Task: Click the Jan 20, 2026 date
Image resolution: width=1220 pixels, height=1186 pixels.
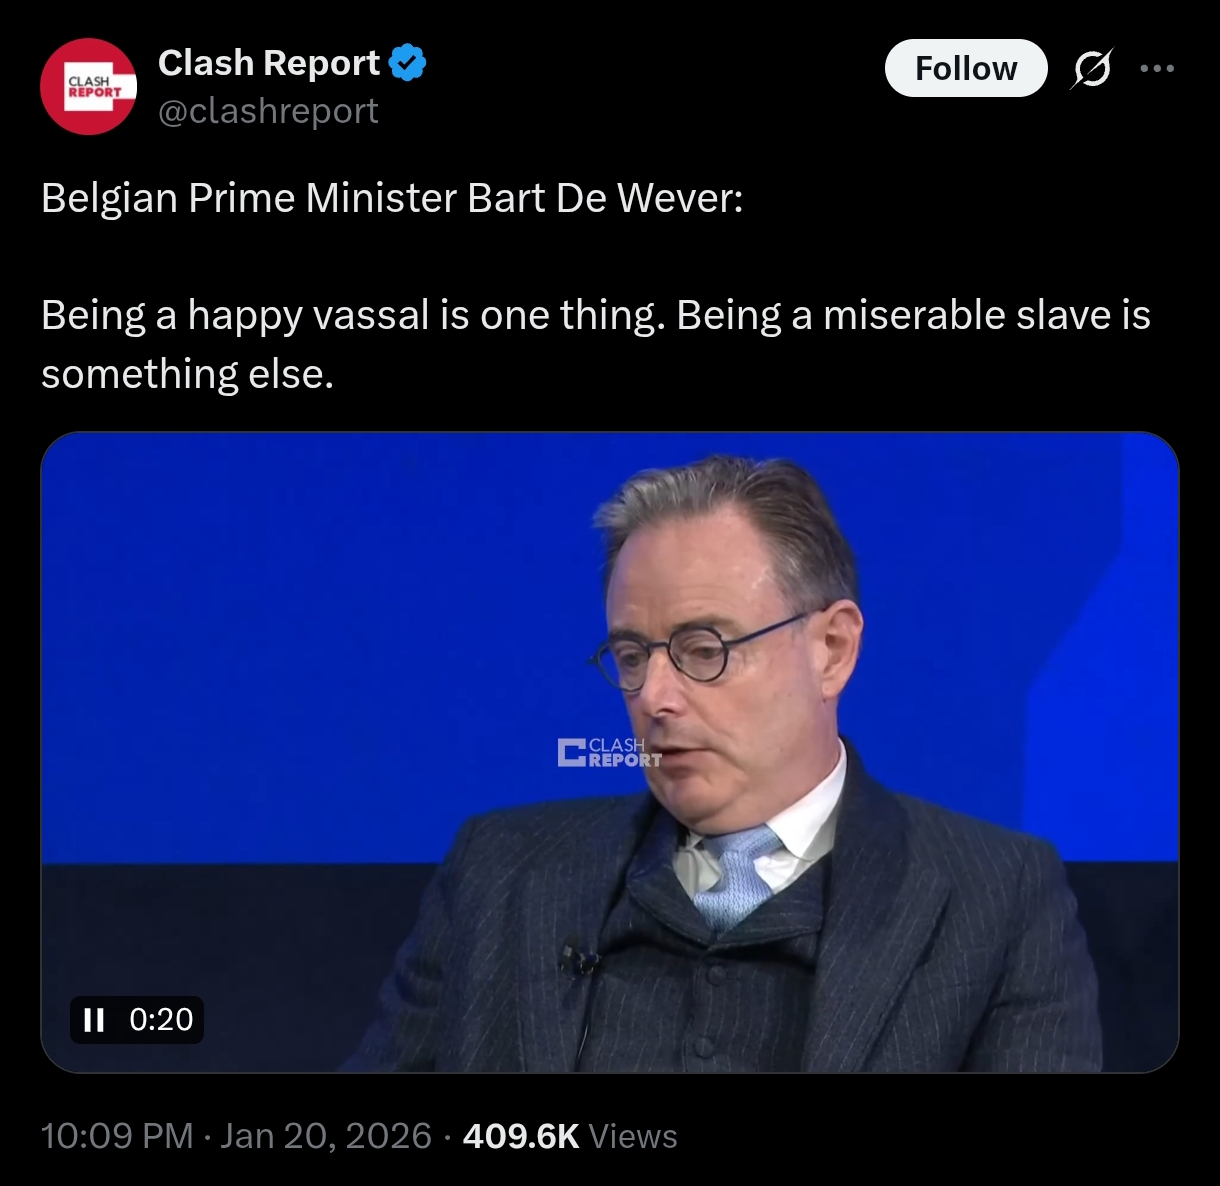Action: click(x=325, y=1136)
